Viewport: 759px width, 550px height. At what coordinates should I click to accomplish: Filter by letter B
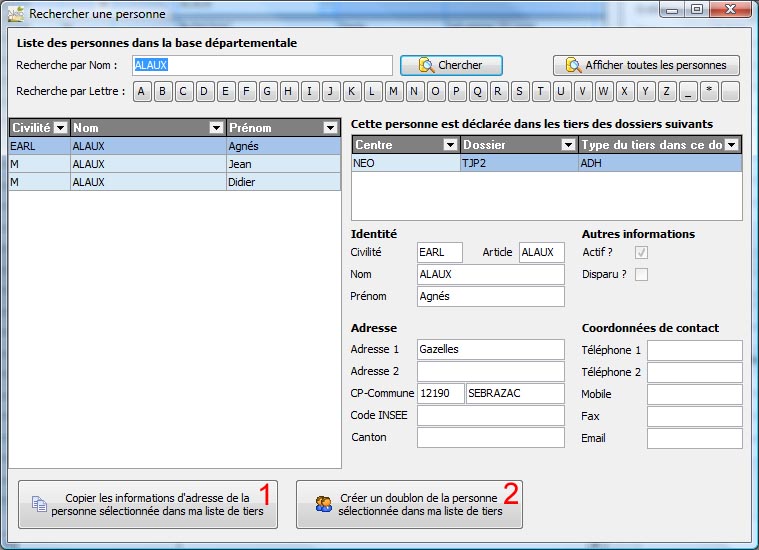click(x=163, y=91)
